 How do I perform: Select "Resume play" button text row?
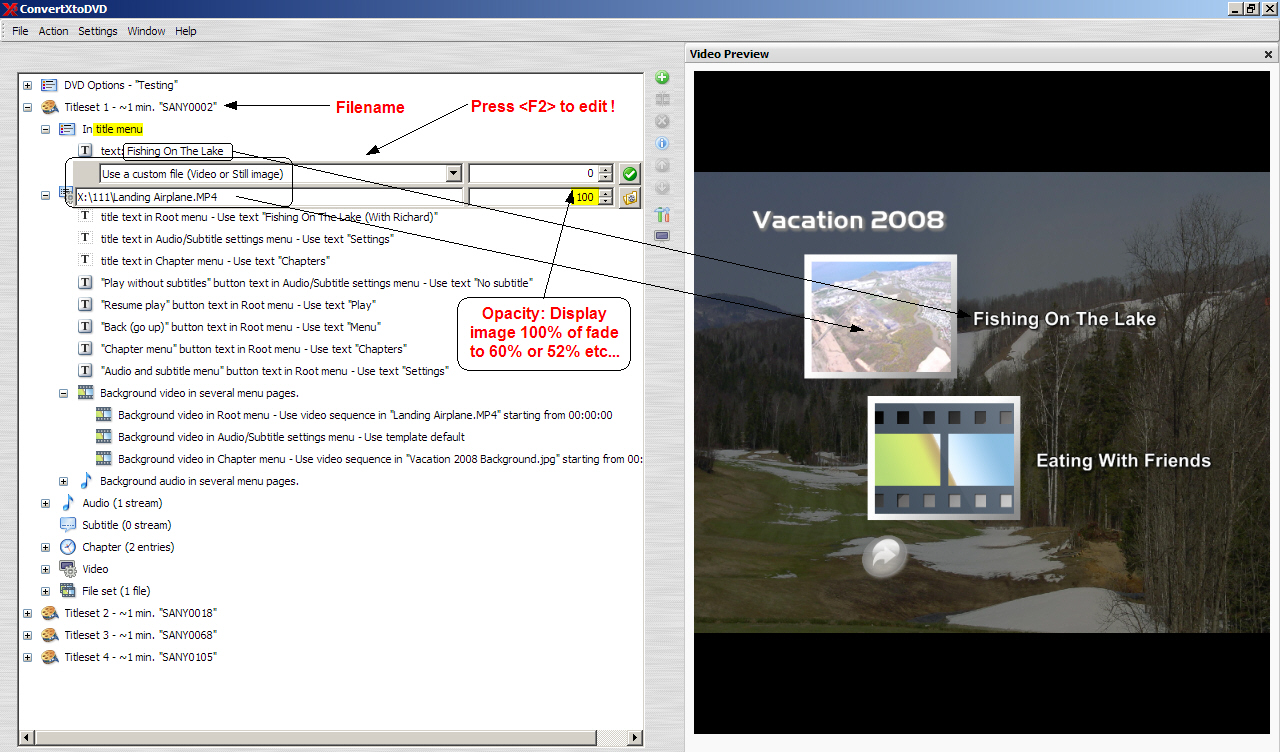(x=238, y=305)
